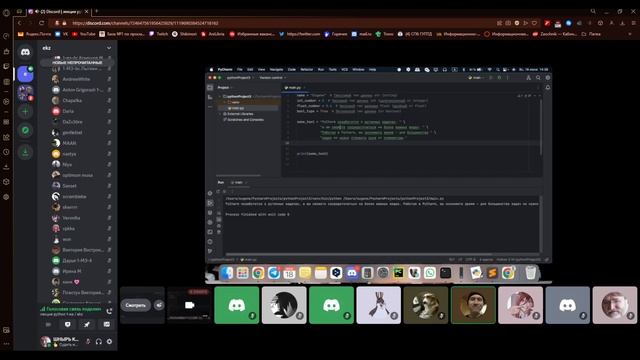Click Discord in the streamed macOS dock
The width and height of the screenshot is (640, 360).
(x=352, y=273)
